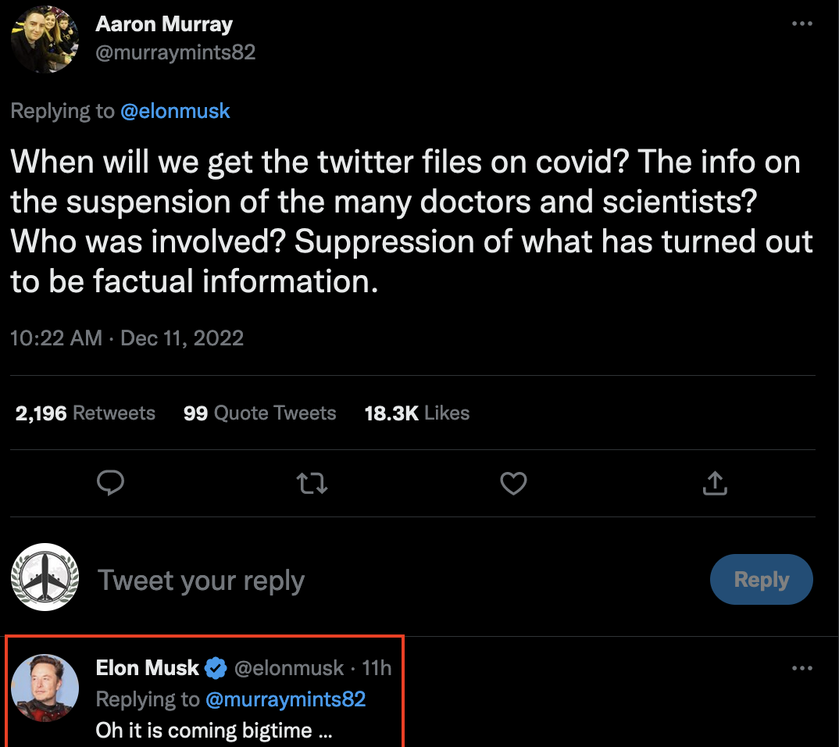Open the 11h timestamp on Elon's reply
Screen dimensions: 839x747
377,668
